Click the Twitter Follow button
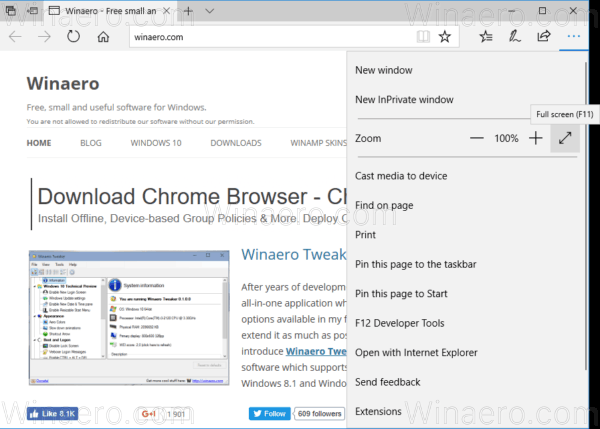 click(269, 414)
